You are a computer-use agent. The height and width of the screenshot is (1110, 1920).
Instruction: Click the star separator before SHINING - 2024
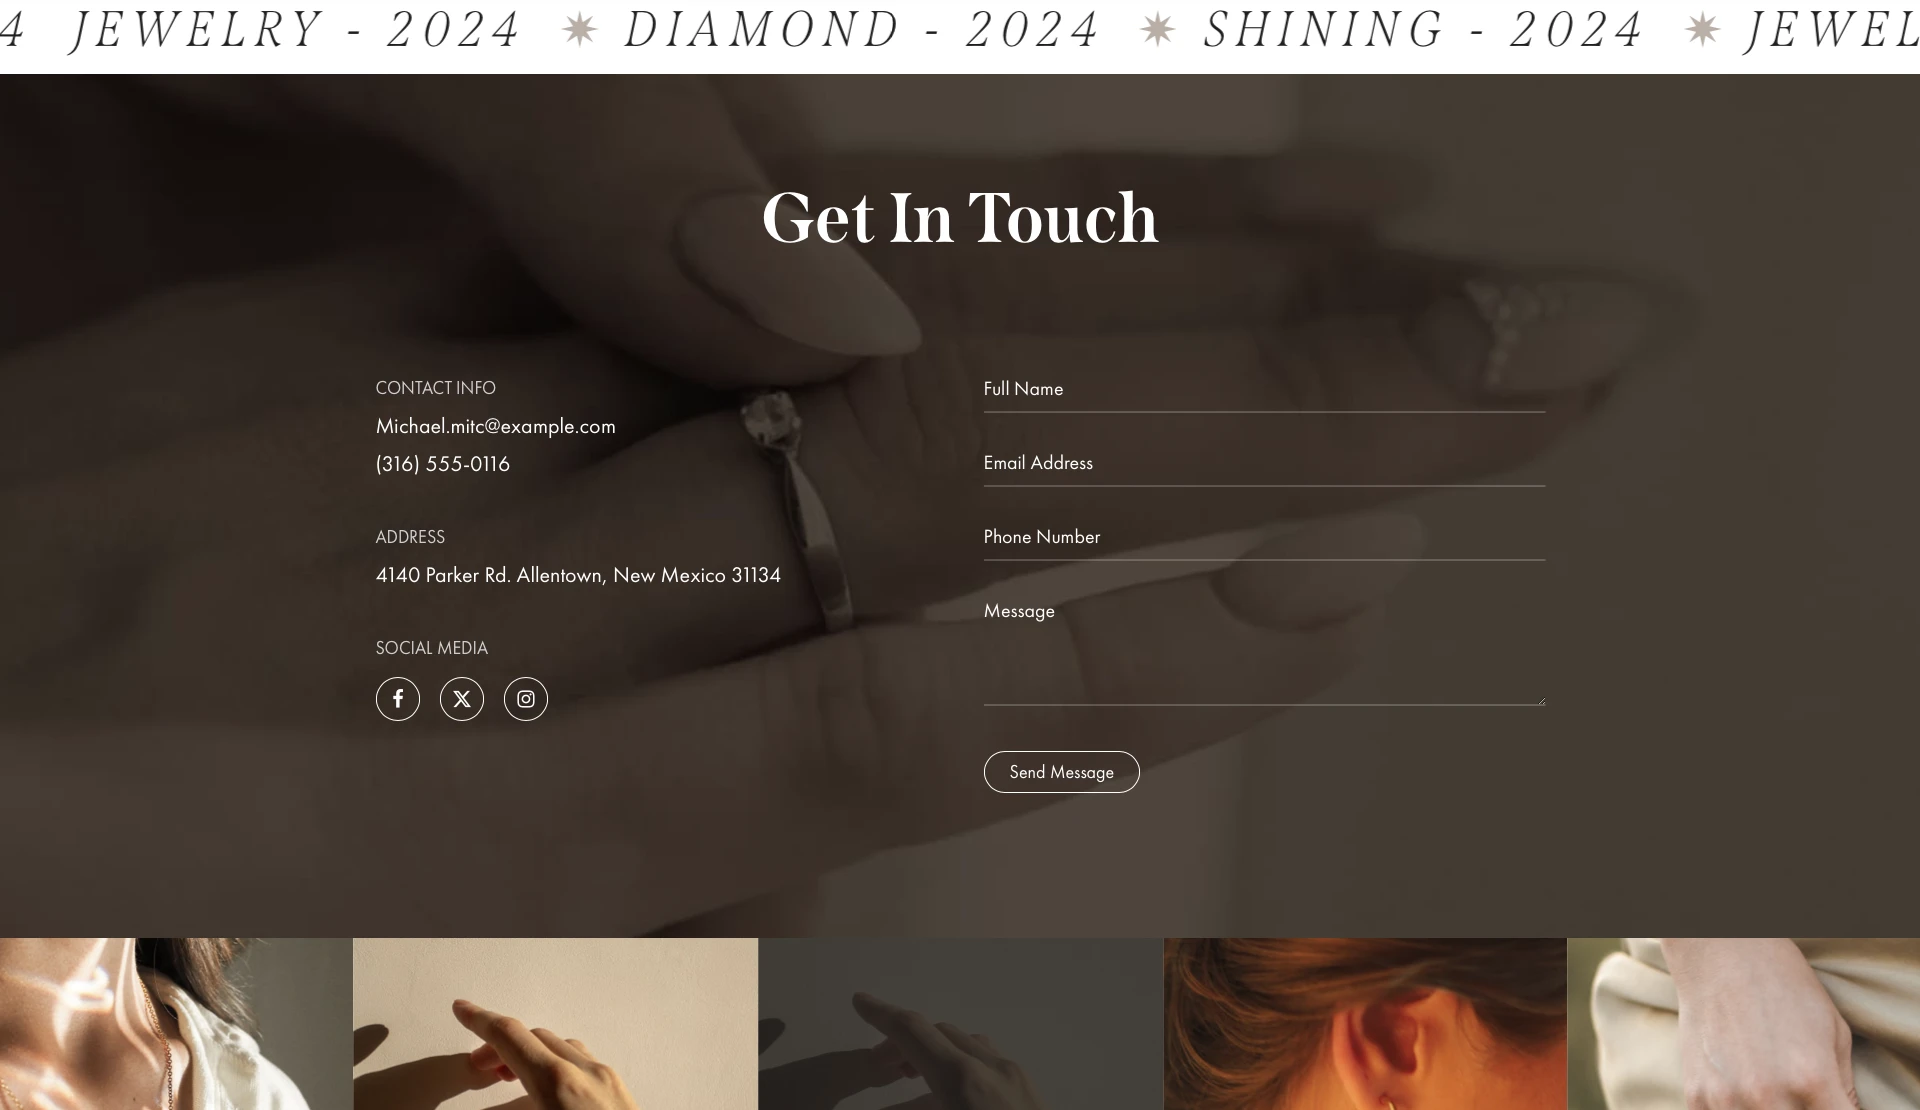1158,30
